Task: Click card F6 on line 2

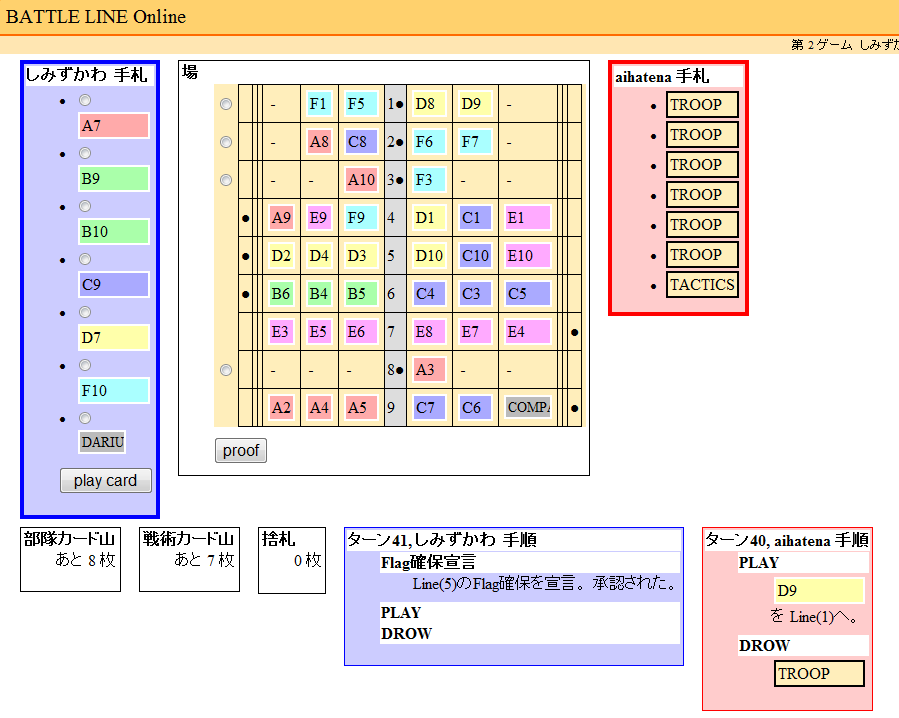Action: click(x=429, y=142)
